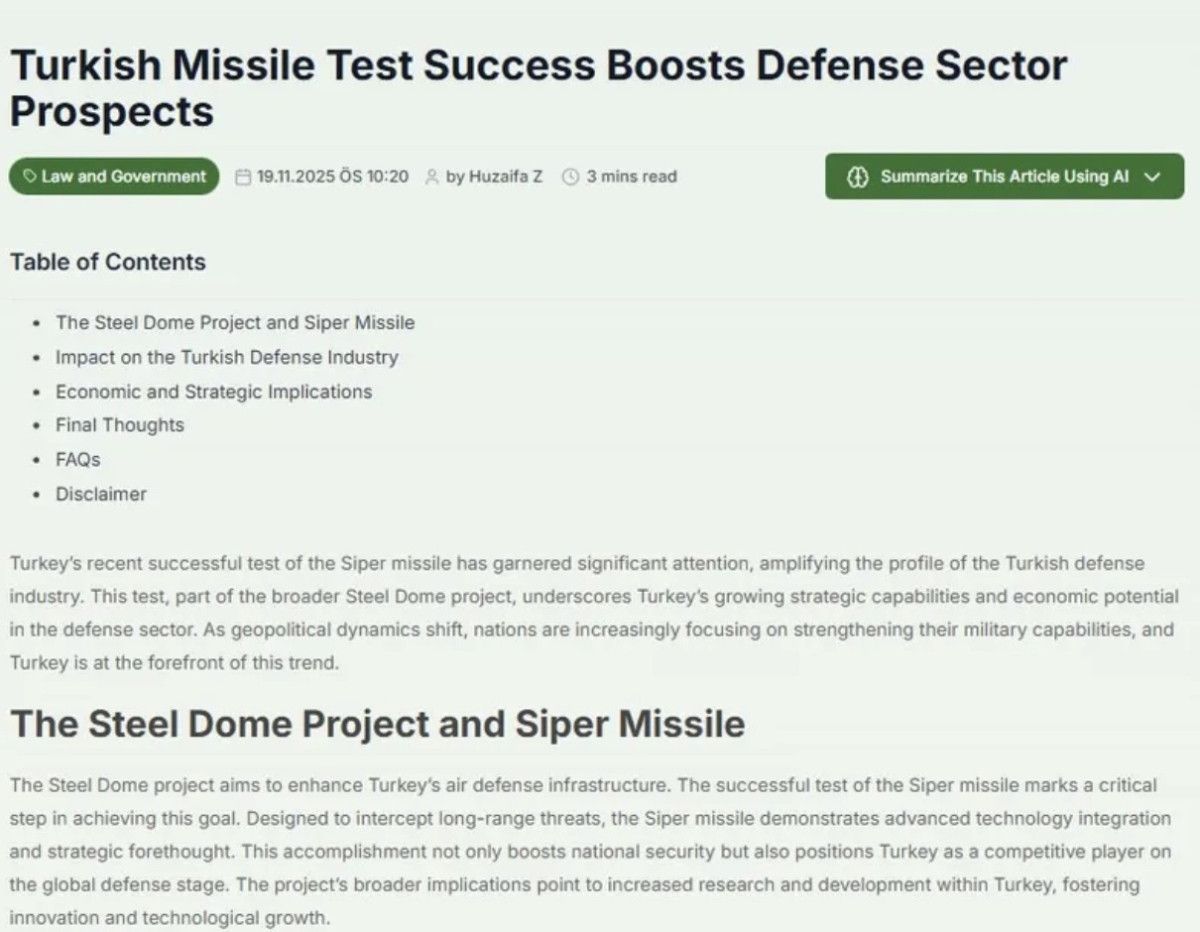
Task: Select the FAQs contents link
Action: tap(78, 459)
